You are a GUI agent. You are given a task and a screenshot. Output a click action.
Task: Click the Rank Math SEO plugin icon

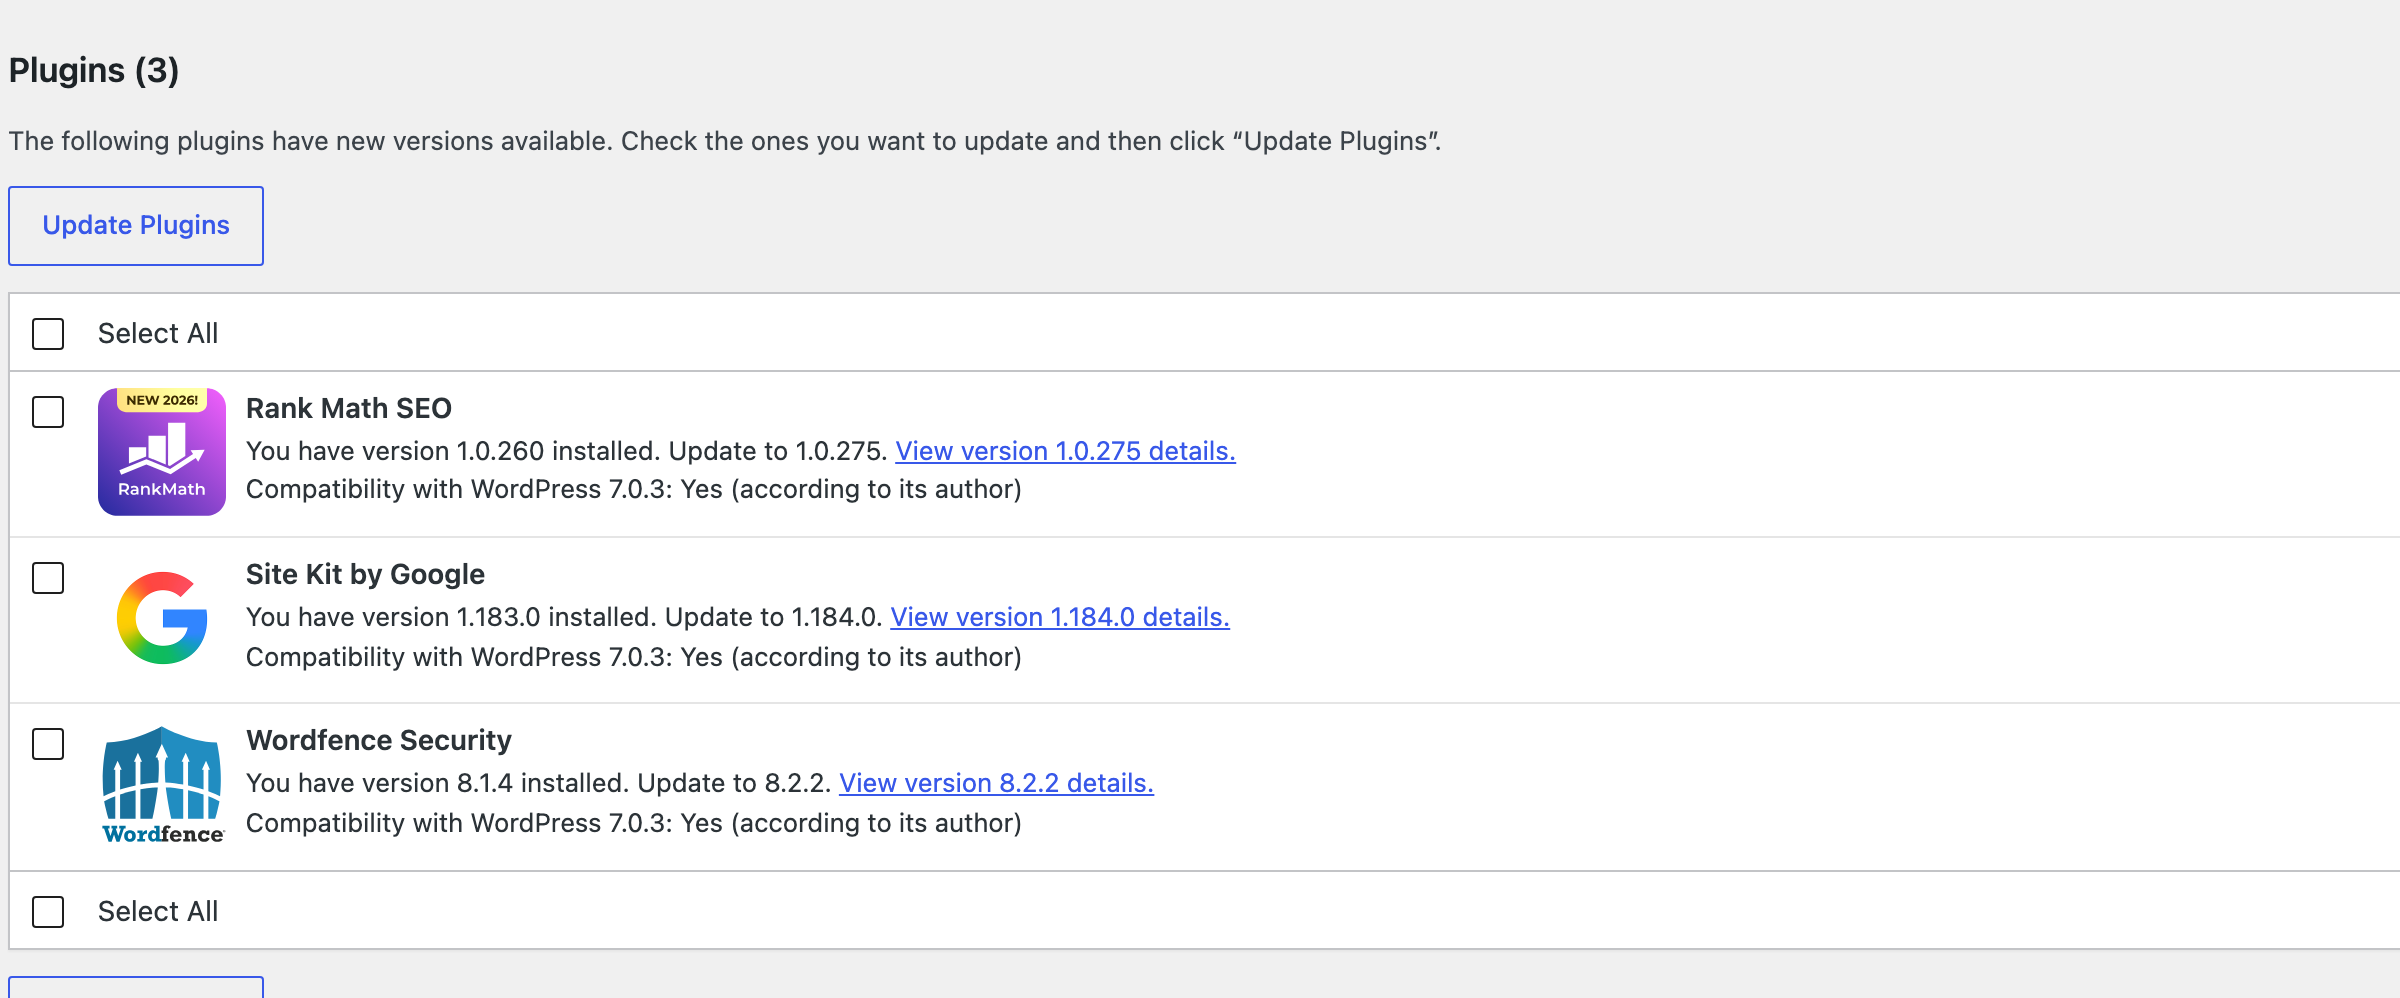[x=162, y=452]
